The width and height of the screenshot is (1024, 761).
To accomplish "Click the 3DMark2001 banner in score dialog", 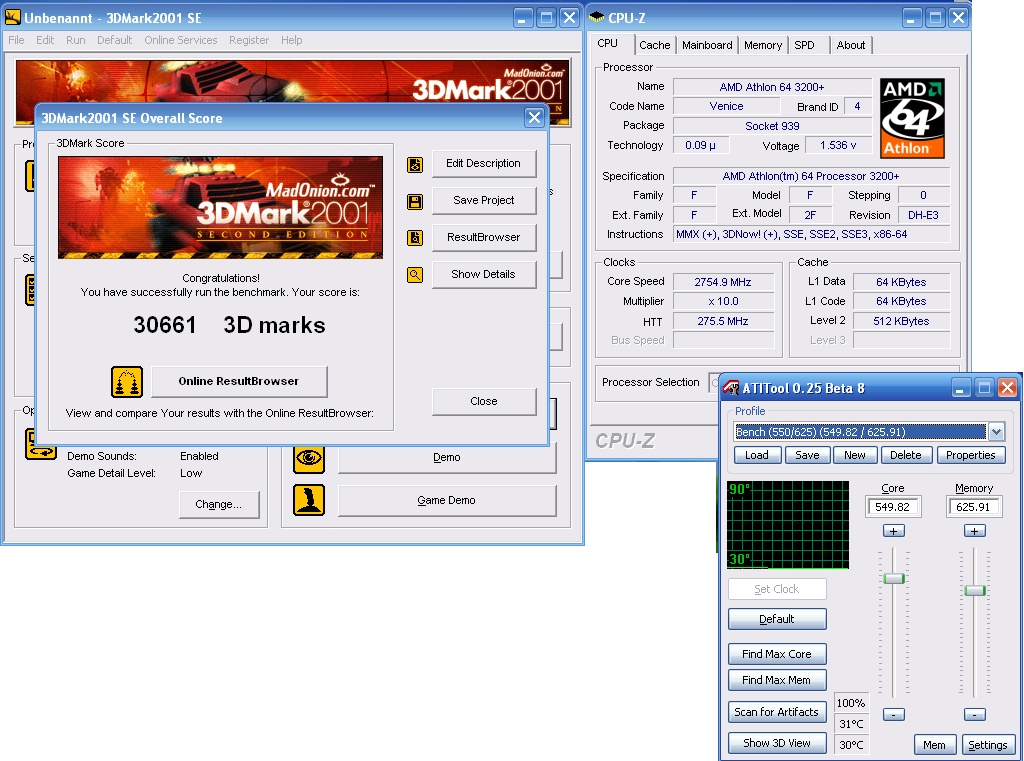I will 221,207.
